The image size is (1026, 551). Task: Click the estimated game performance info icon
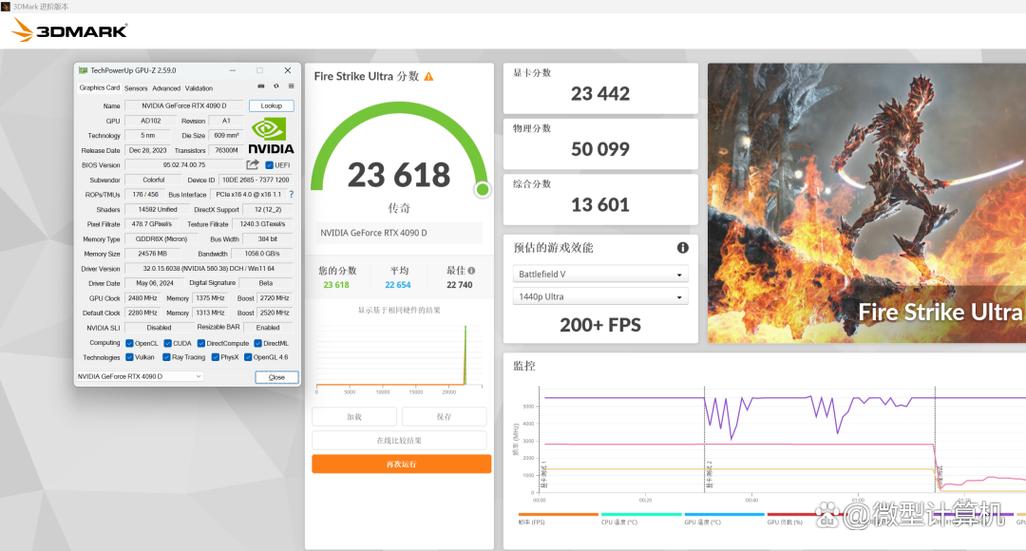pos(682,248)
